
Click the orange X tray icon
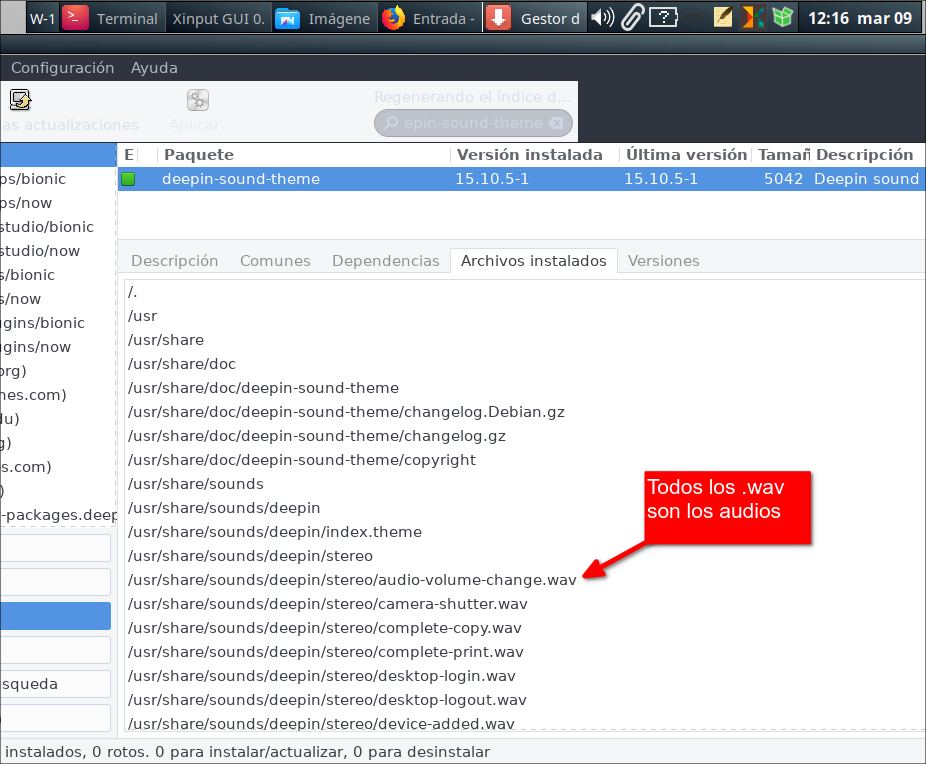click(x=752, y=18)
